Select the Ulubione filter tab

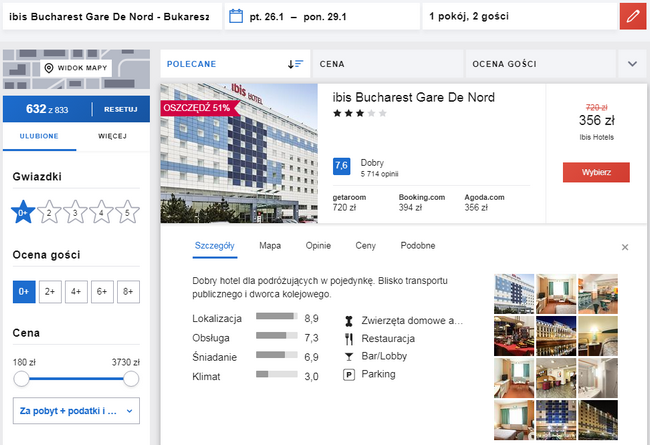(x=39, y=136)
